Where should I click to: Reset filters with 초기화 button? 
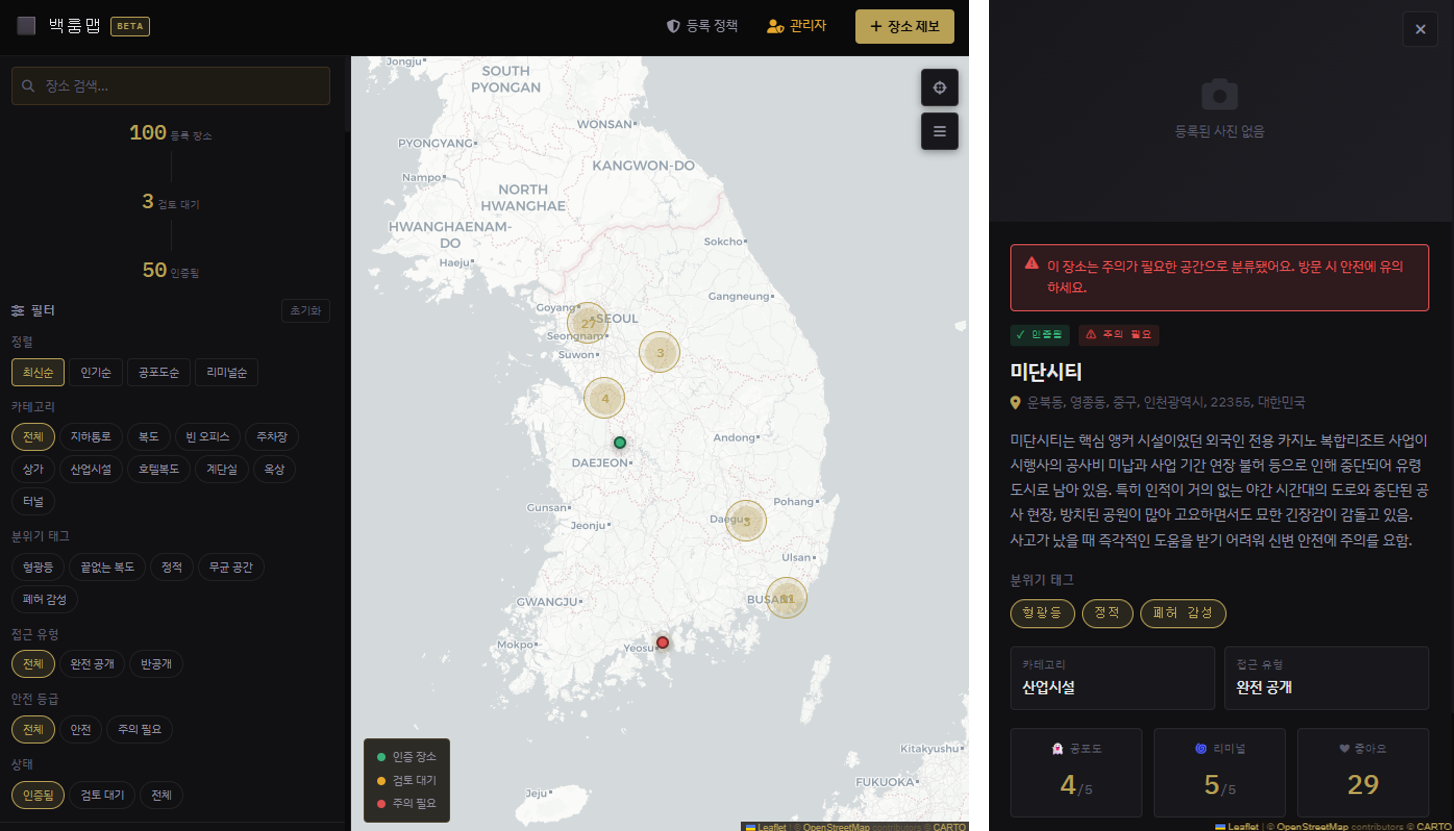point(305,311)
